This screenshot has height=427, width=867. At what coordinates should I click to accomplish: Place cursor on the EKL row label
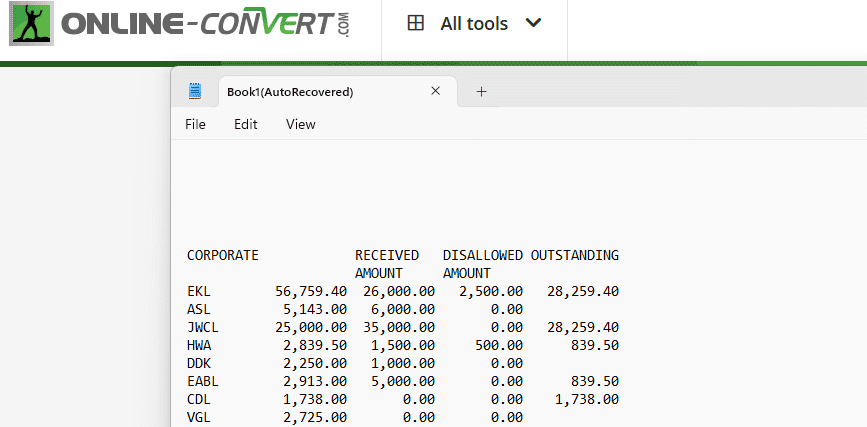click(199, 291)
